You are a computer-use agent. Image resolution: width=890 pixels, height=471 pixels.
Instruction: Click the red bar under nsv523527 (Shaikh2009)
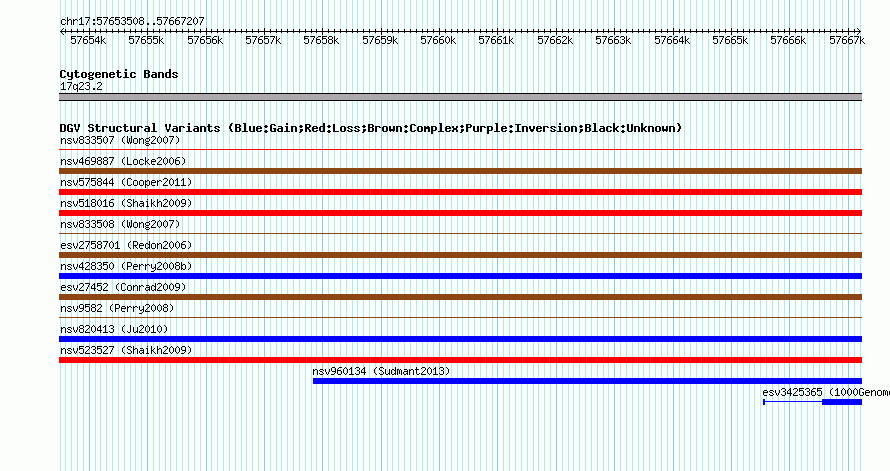[x=460, y=360]
